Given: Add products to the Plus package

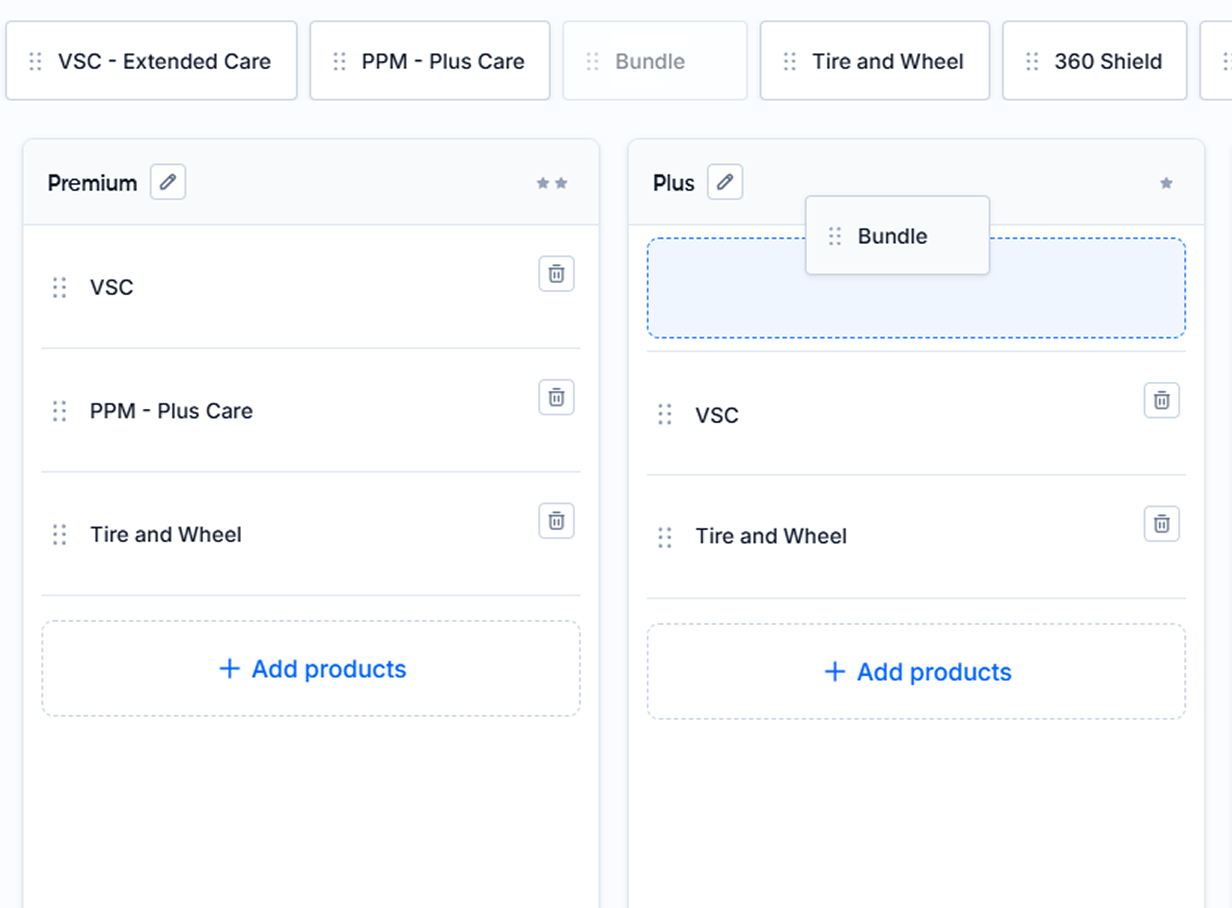Looking at the screenshot, I should coord(916,672).
